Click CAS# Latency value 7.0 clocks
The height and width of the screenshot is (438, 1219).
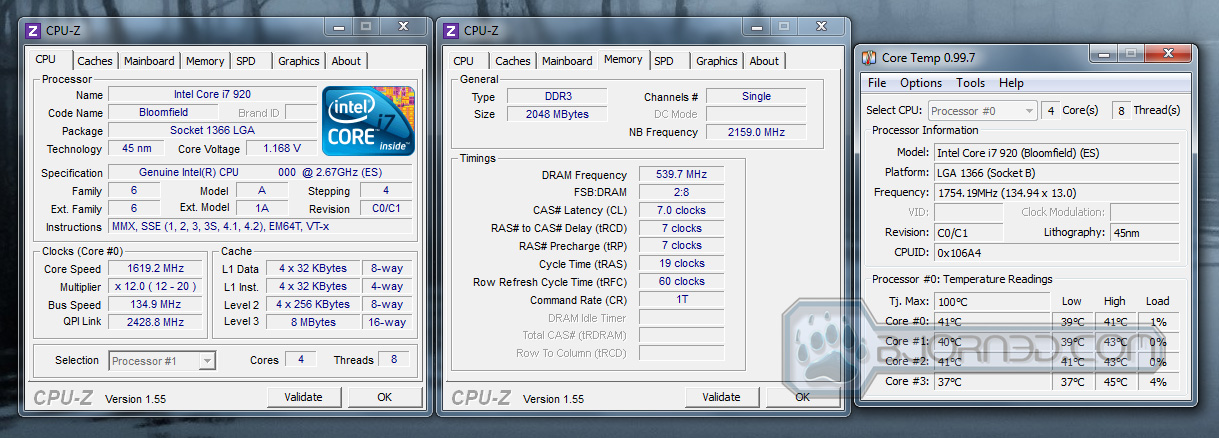682,211
